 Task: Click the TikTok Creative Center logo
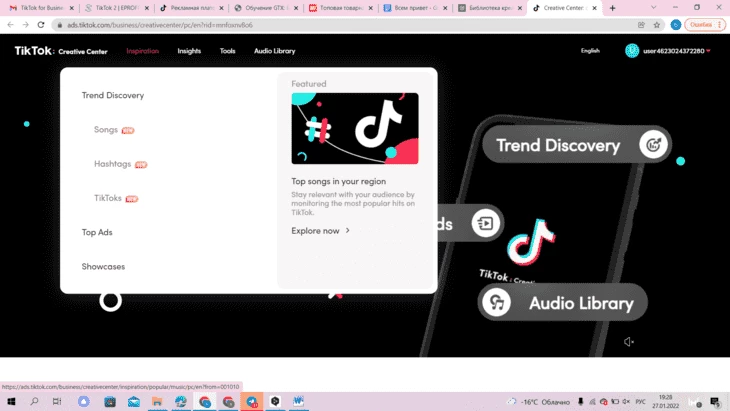click(x=61, y=51)
